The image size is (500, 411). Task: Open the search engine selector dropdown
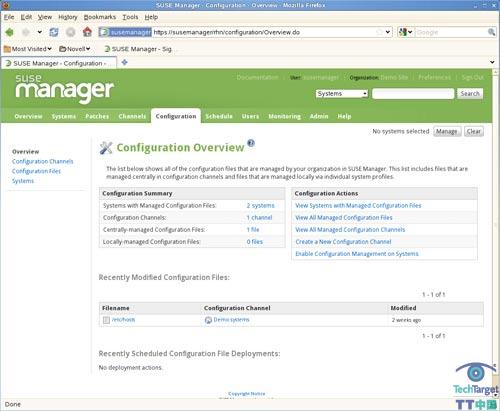pyautogui.click(x=405, y=32)
